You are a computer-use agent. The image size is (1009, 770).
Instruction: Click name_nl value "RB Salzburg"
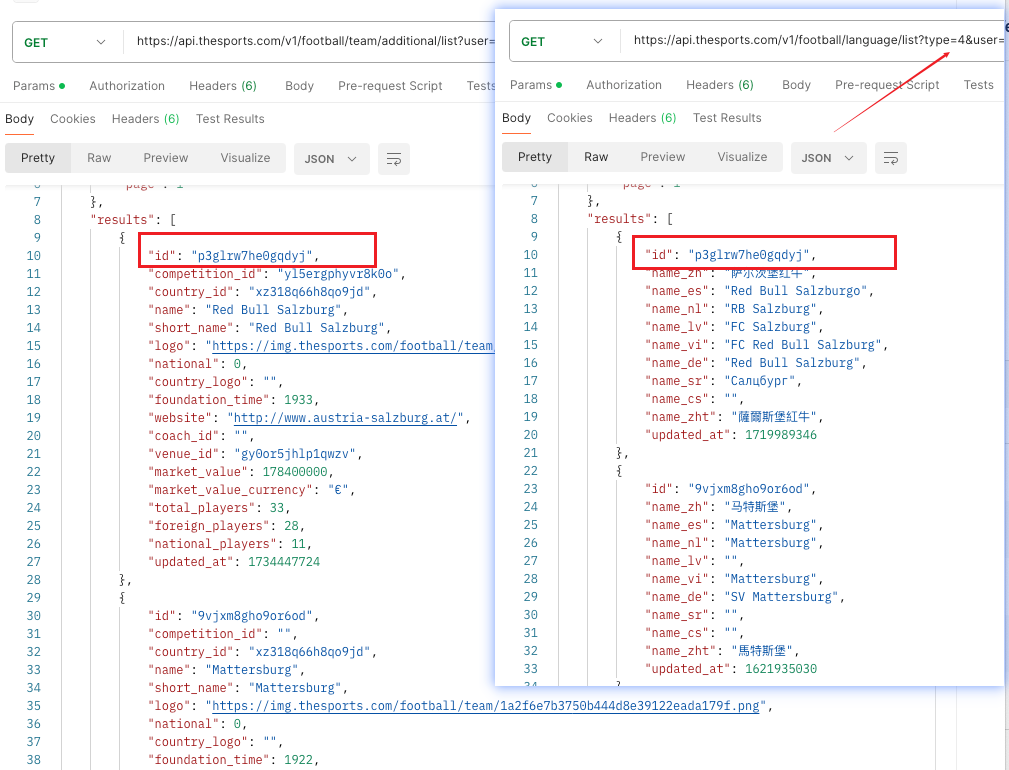pyautogui.click(x=770, y=309)
